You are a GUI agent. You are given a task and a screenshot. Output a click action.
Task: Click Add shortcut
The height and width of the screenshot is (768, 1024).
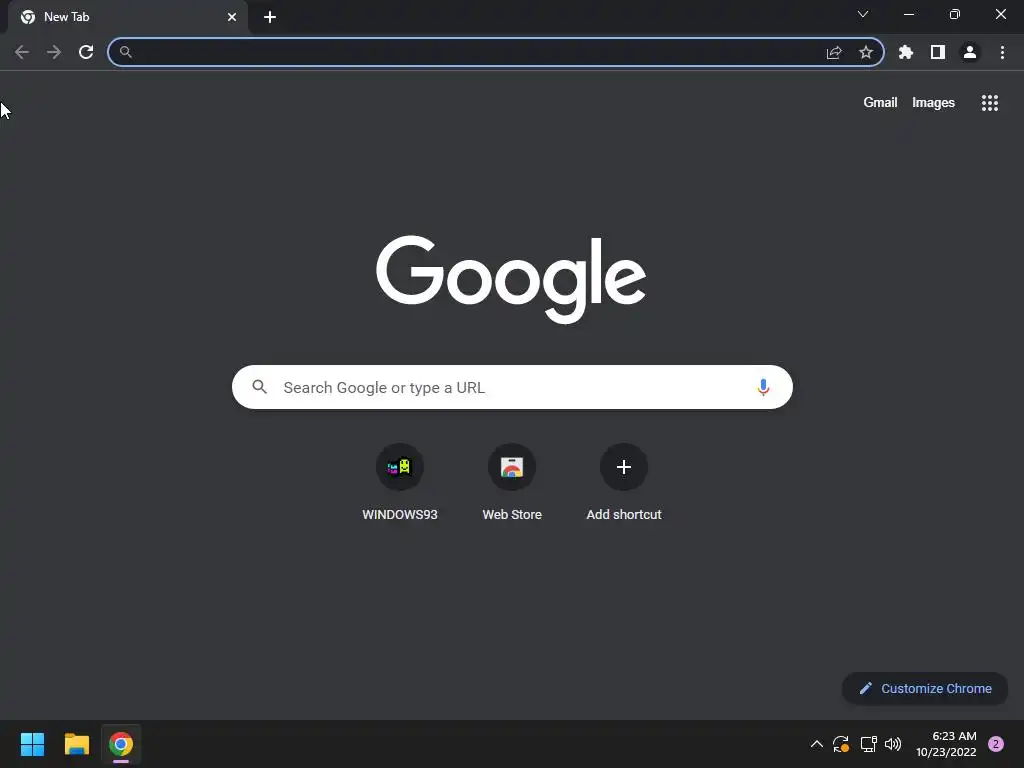pyautogui.click(x=624, y=482)
